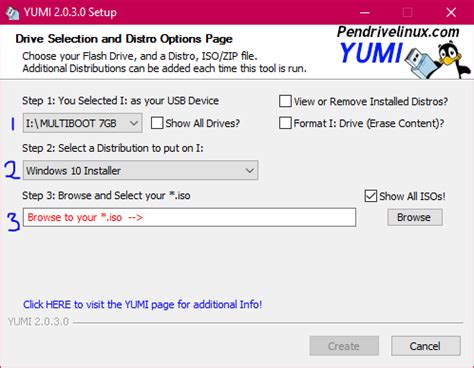Expand the Windows 10 Installer distribution dropdown

pyautogui.click(x=140, y=171)
